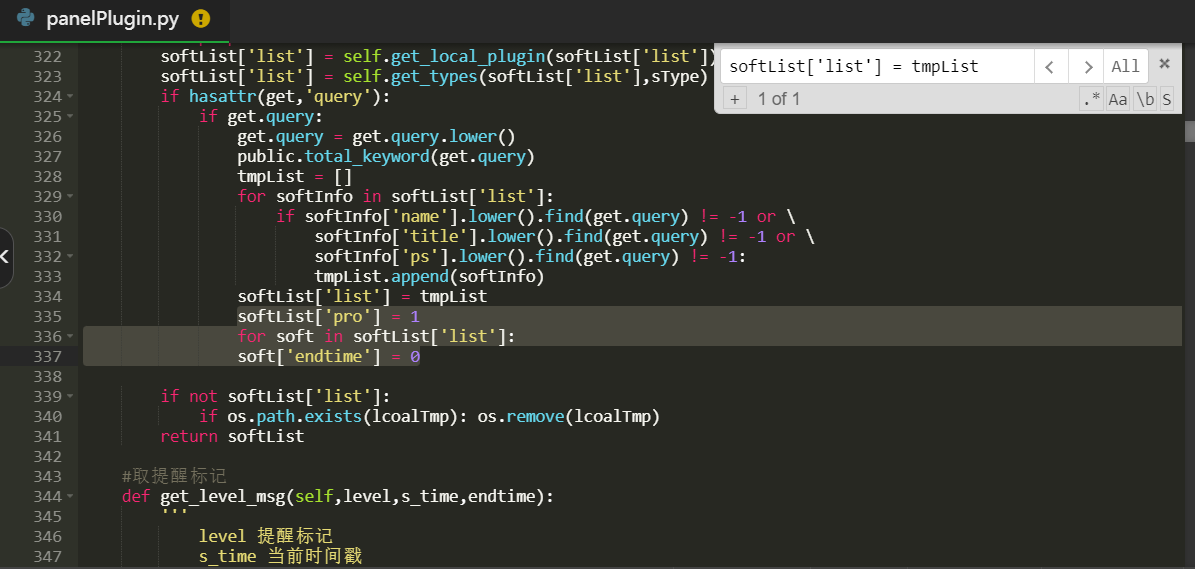Fold get_level_msg function at line 344
Viewport: 1195px width, 569px height.
click(x=70, y=497)
